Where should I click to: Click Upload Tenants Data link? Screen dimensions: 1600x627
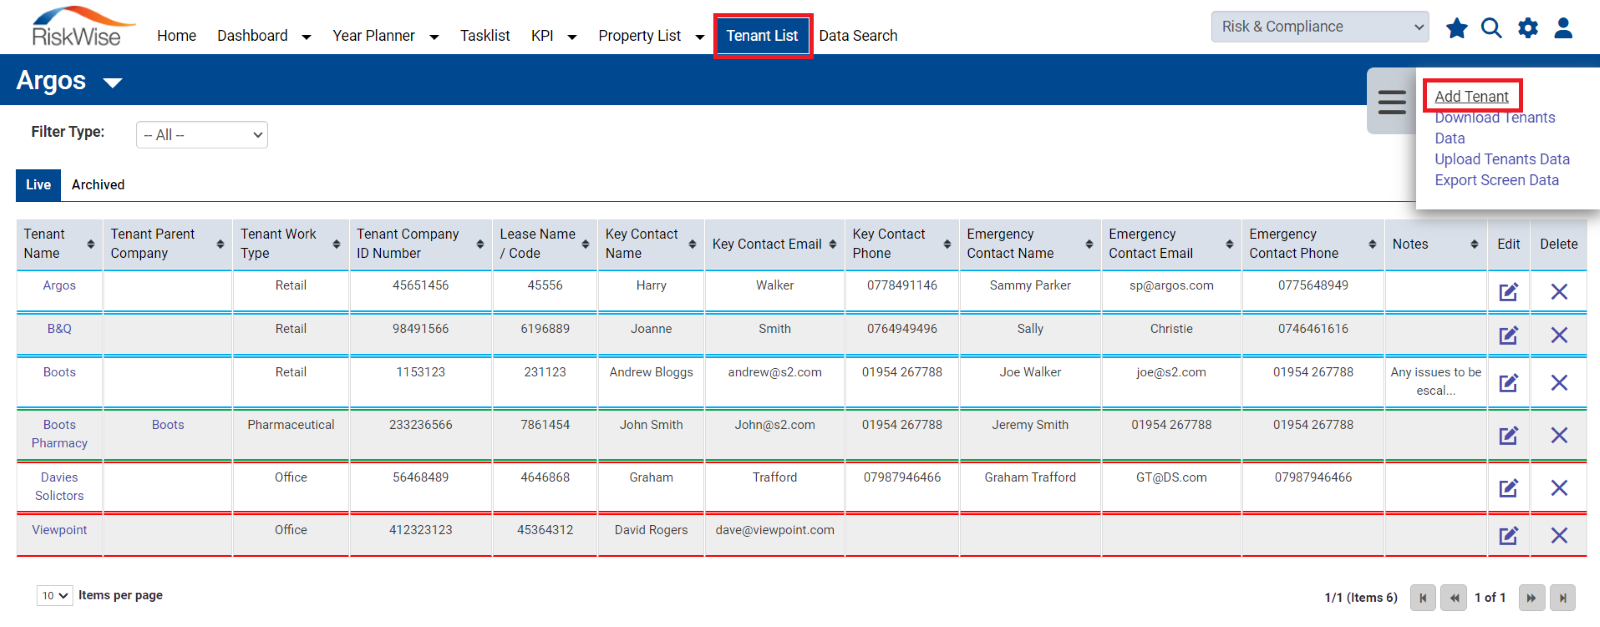(1502, 159)
